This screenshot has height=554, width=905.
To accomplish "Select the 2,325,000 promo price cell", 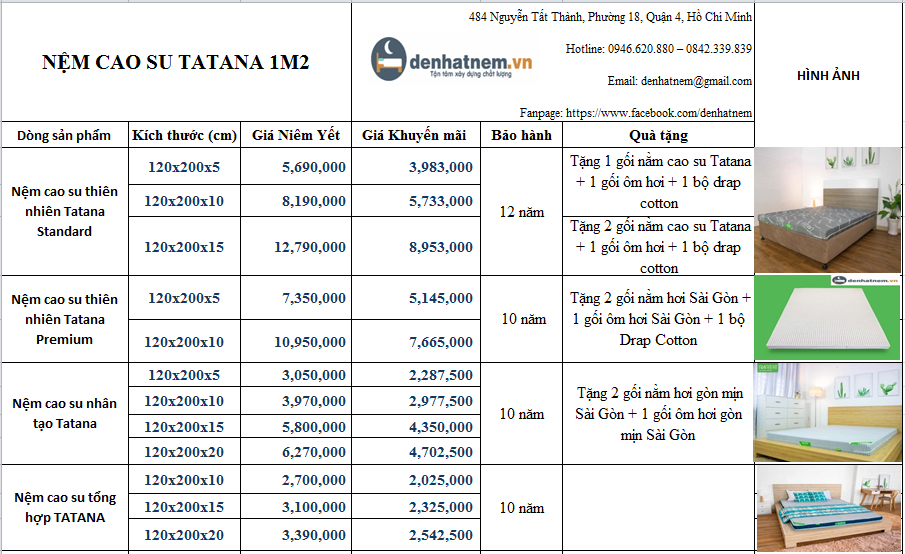I will pos(416,507).
